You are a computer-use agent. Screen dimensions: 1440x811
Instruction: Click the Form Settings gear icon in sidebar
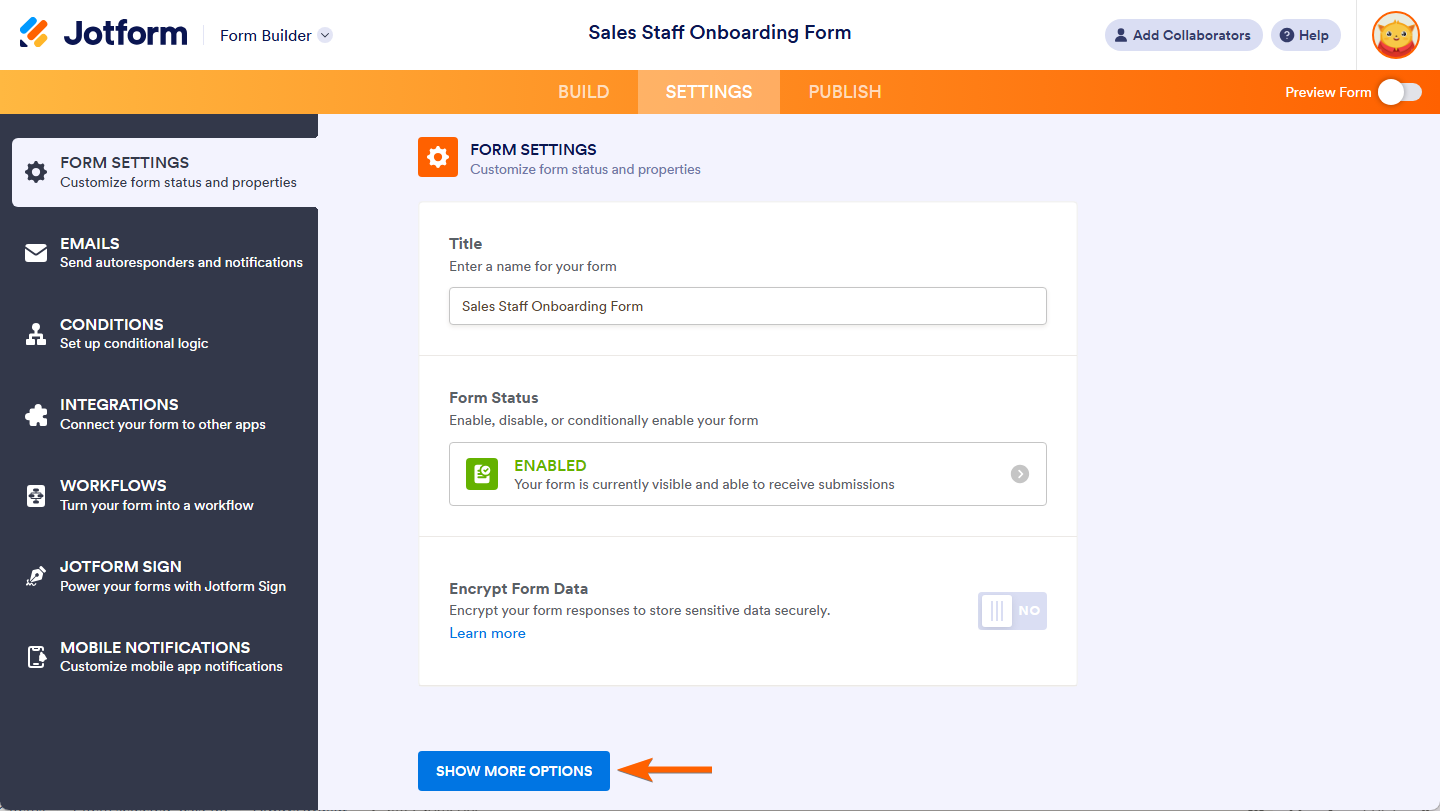pyautogui.click(x=36, y=172)
